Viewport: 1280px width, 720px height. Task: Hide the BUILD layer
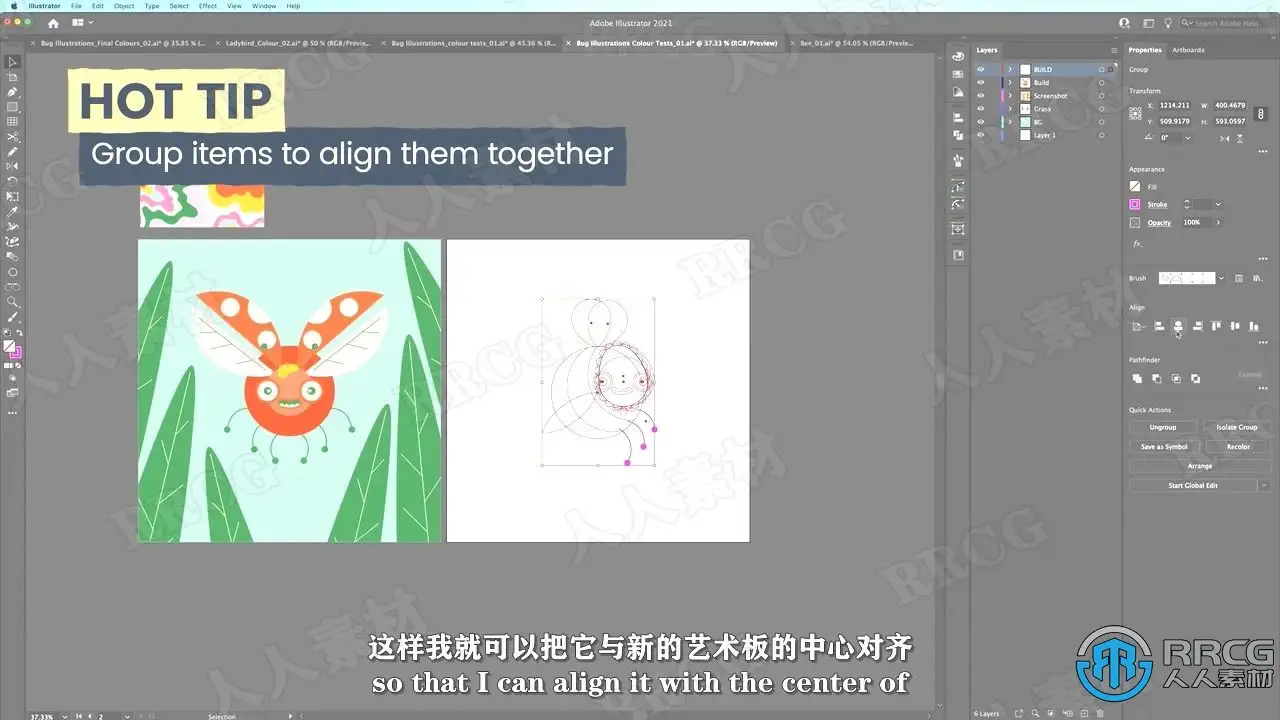tap(981, 69)
